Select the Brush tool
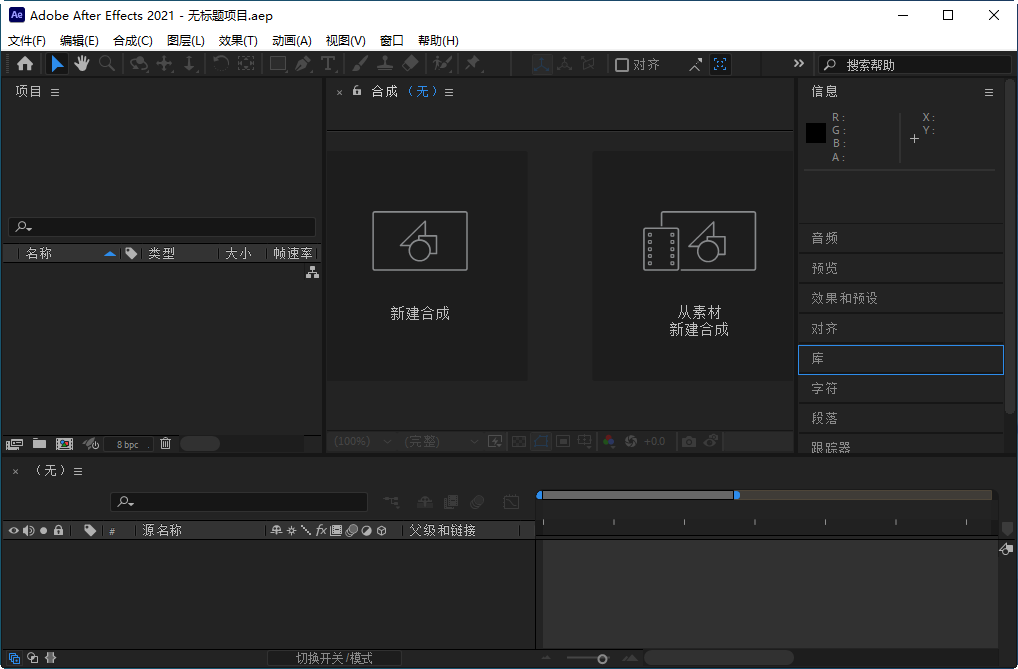The height and width of the screenshot is (669, 1018). point(360,63)
